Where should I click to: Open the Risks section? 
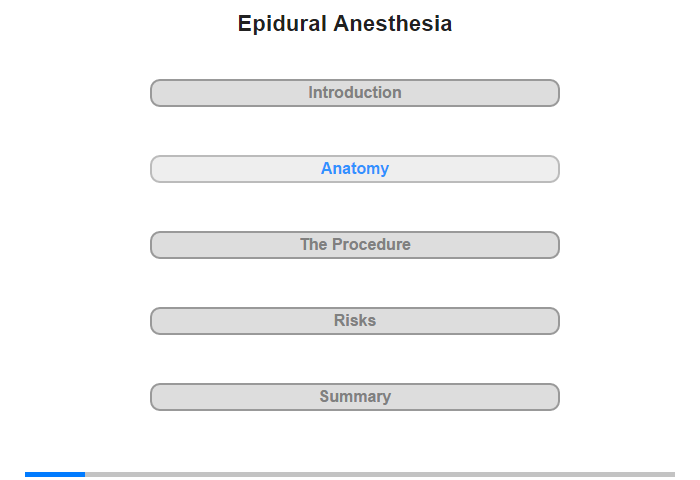point(354,321)
